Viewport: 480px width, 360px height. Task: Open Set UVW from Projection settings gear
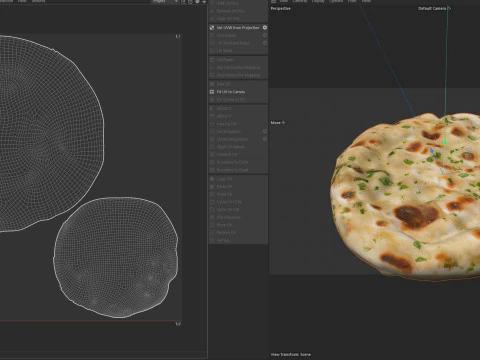pos(265,28)
